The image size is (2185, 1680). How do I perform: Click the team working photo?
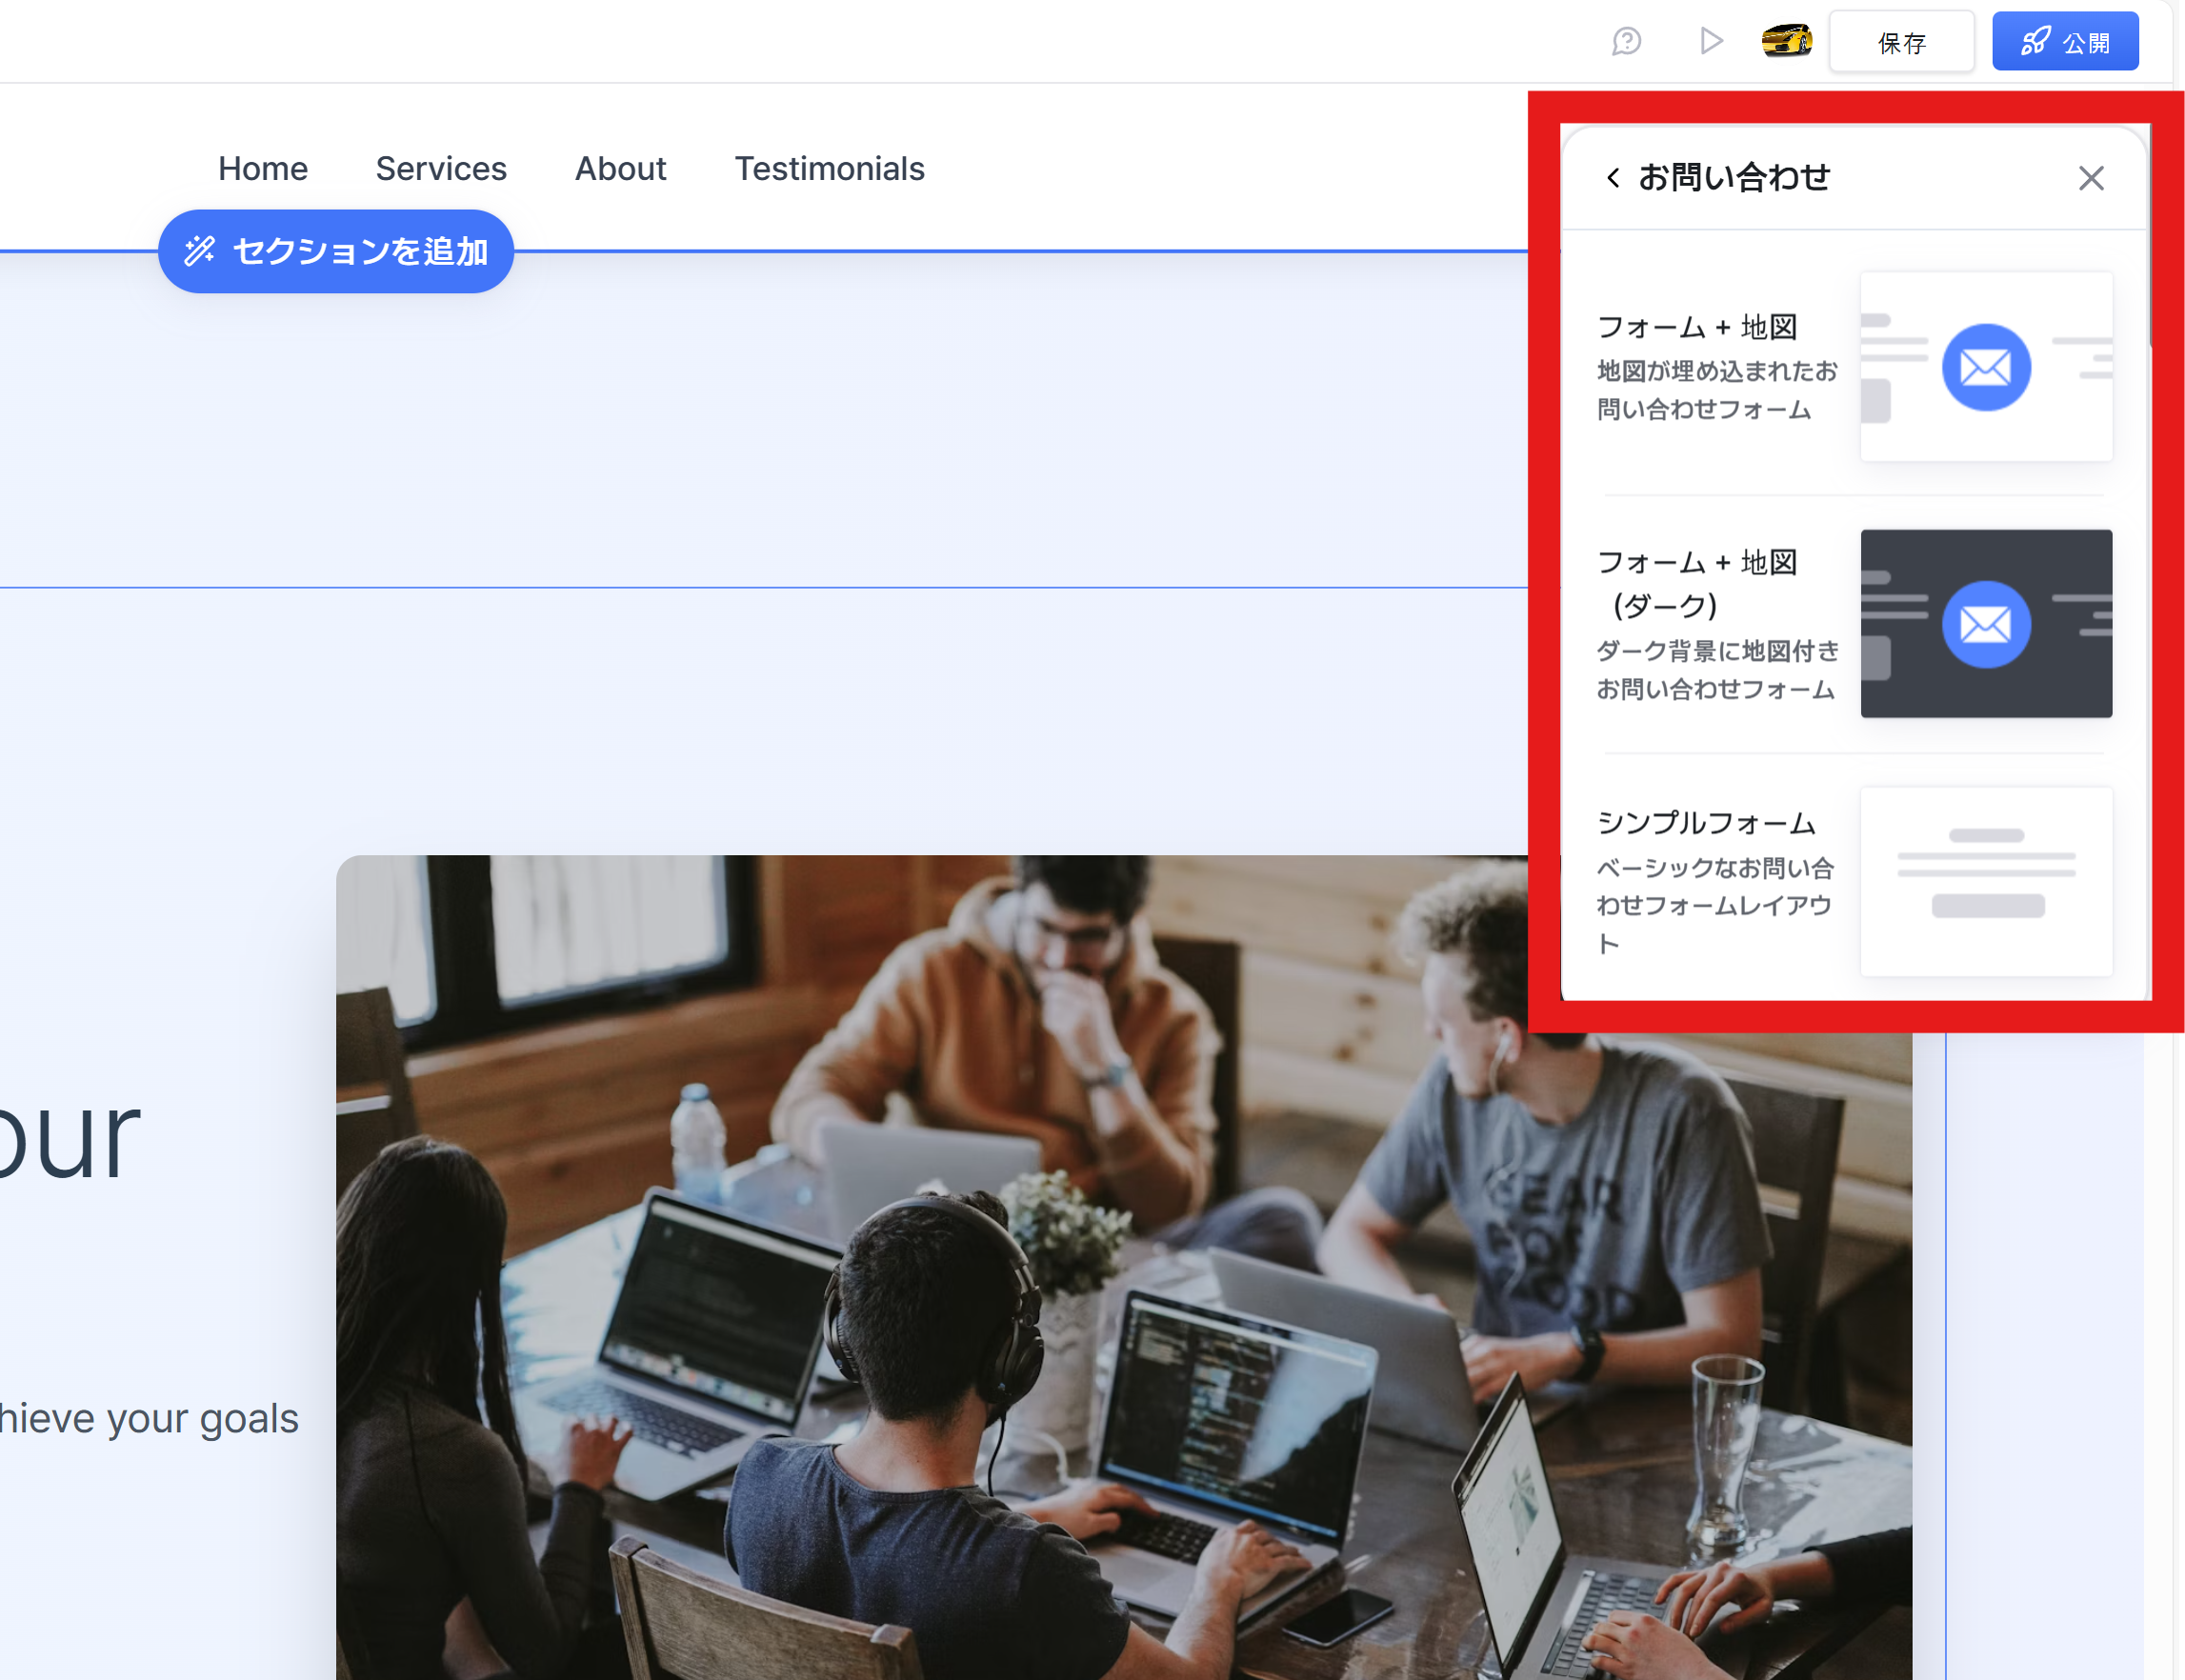[x=1124, y=1267]
